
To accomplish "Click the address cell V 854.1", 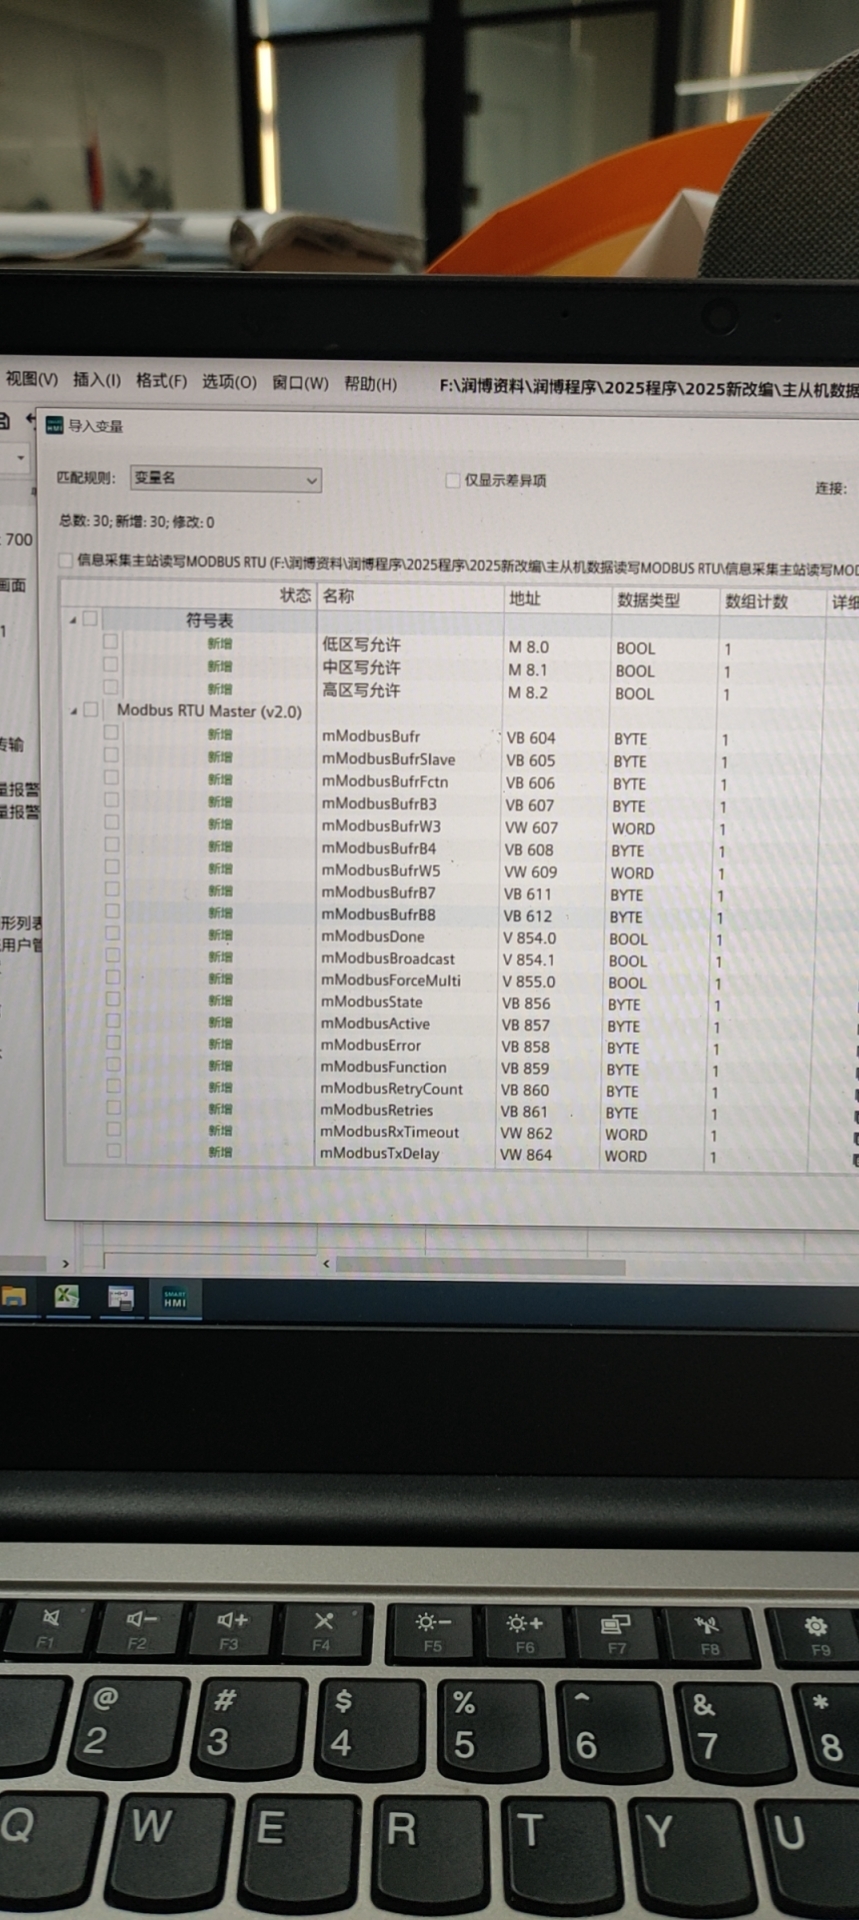I will pos(529,960).
